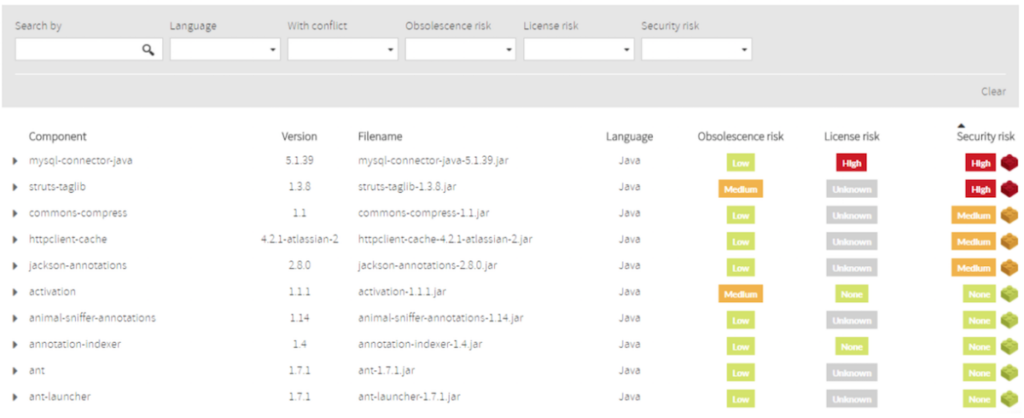Open the Security risk filter dropdown

click(696, 50)
